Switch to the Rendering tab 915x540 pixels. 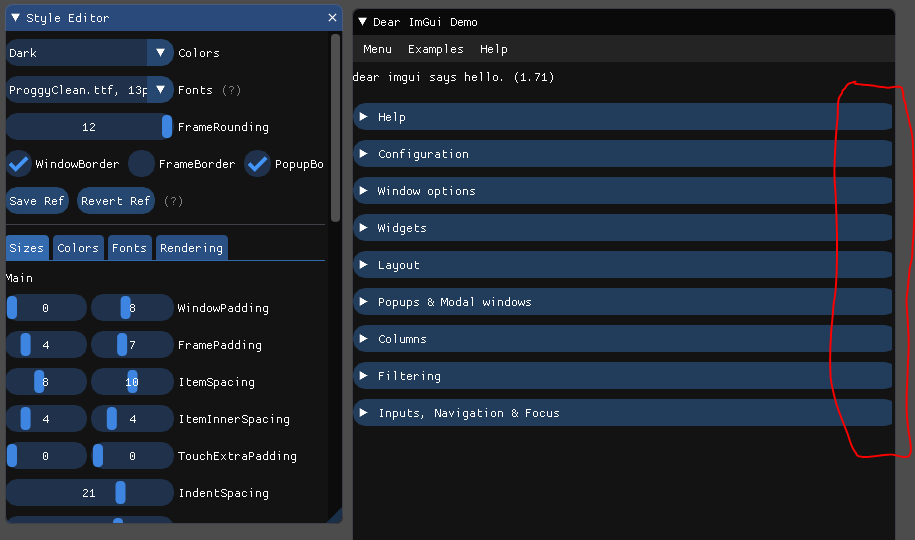coord(191,248)
